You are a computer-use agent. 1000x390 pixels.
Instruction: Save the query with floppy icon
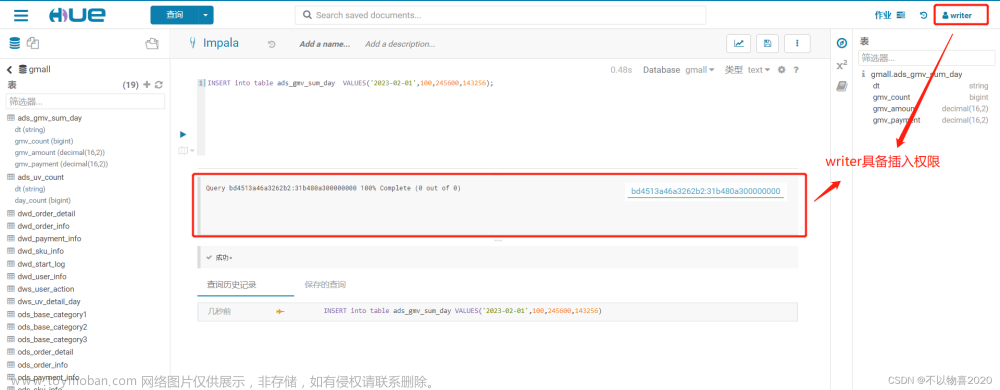[767, 43]
